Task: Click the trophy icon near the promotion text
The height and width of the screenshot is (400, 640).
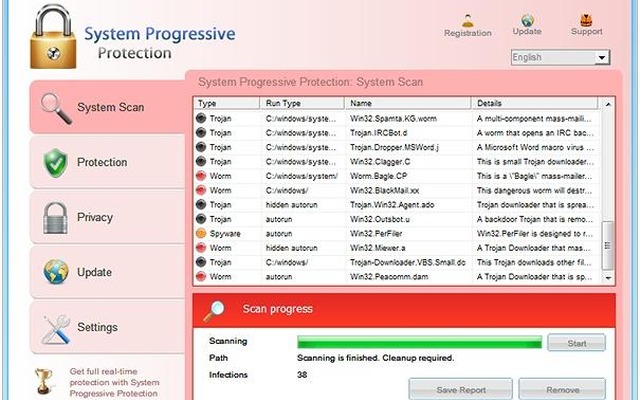Action: (x=43, y=381)
